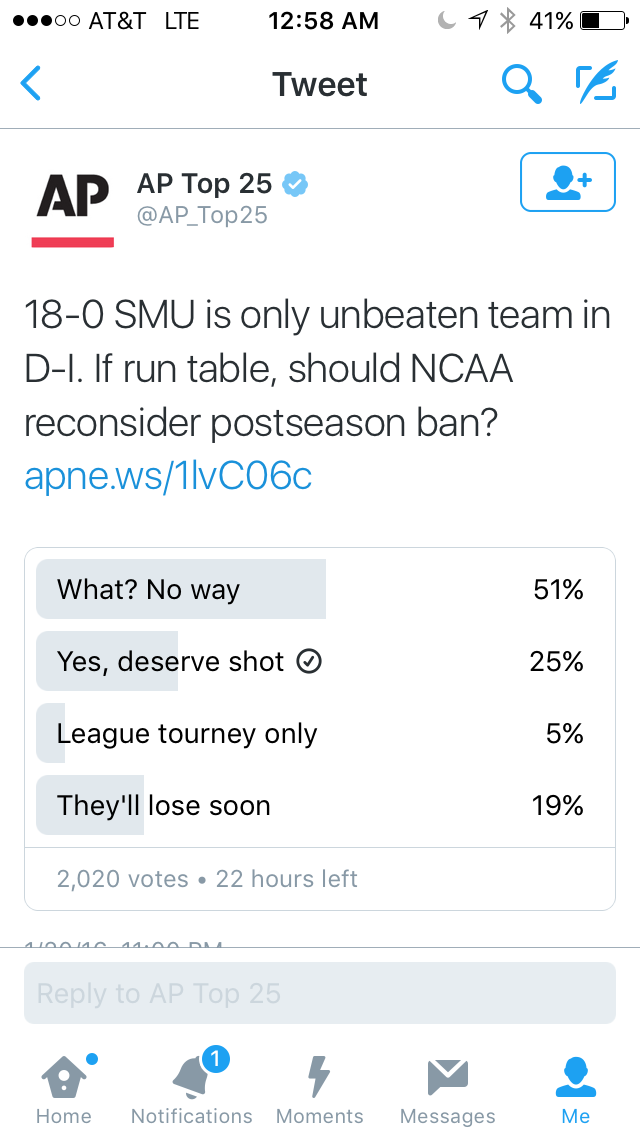Tap the @AP_Top25 handle
This screenshot has width=640, height=1136.
tap(202, 215)
